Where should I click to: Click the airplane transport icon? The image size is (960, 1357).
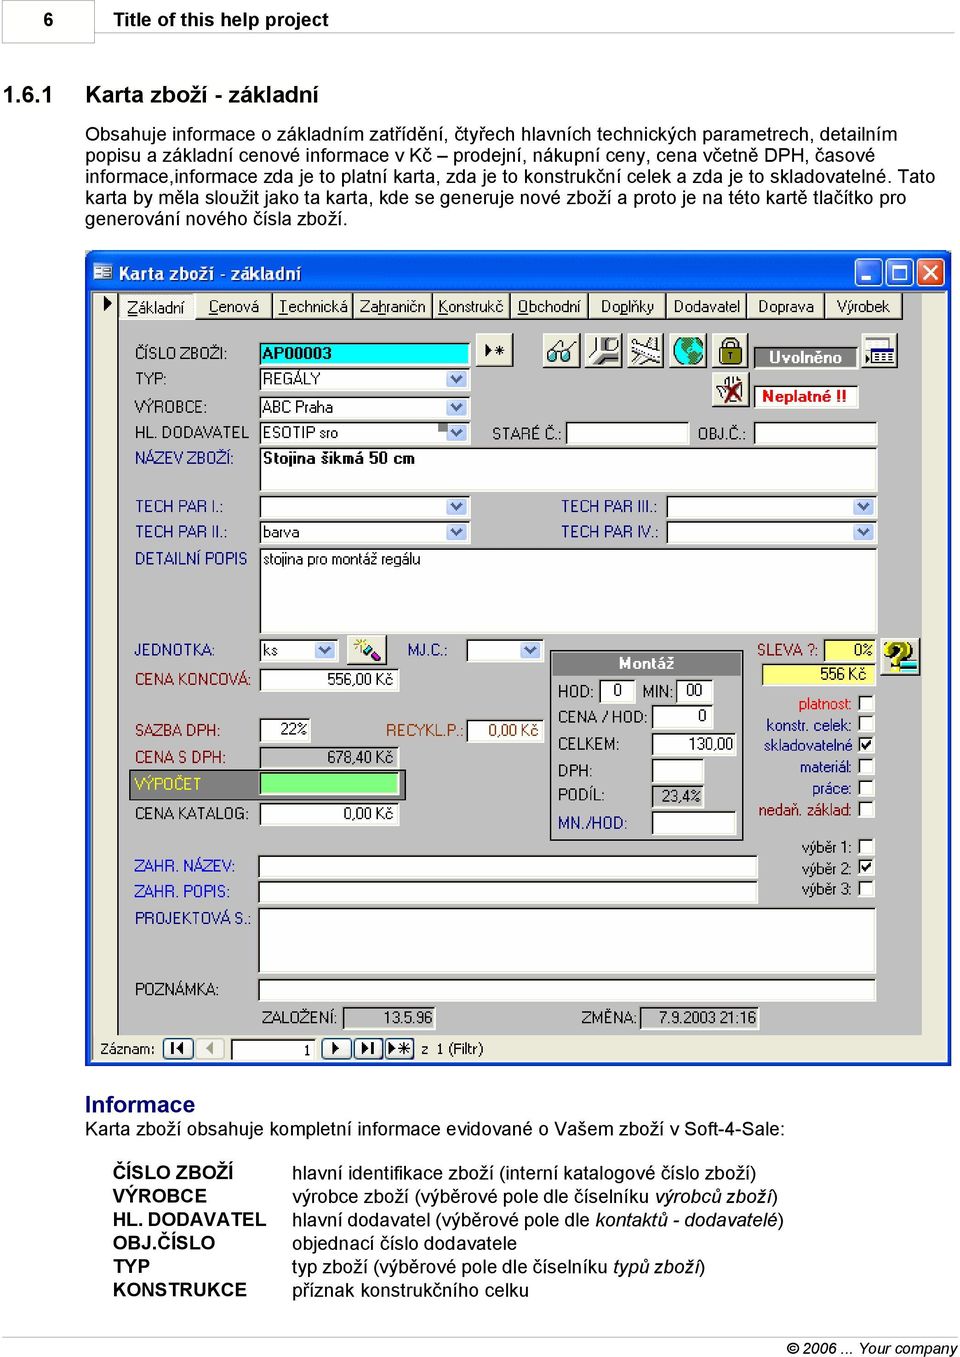[646, 351]
